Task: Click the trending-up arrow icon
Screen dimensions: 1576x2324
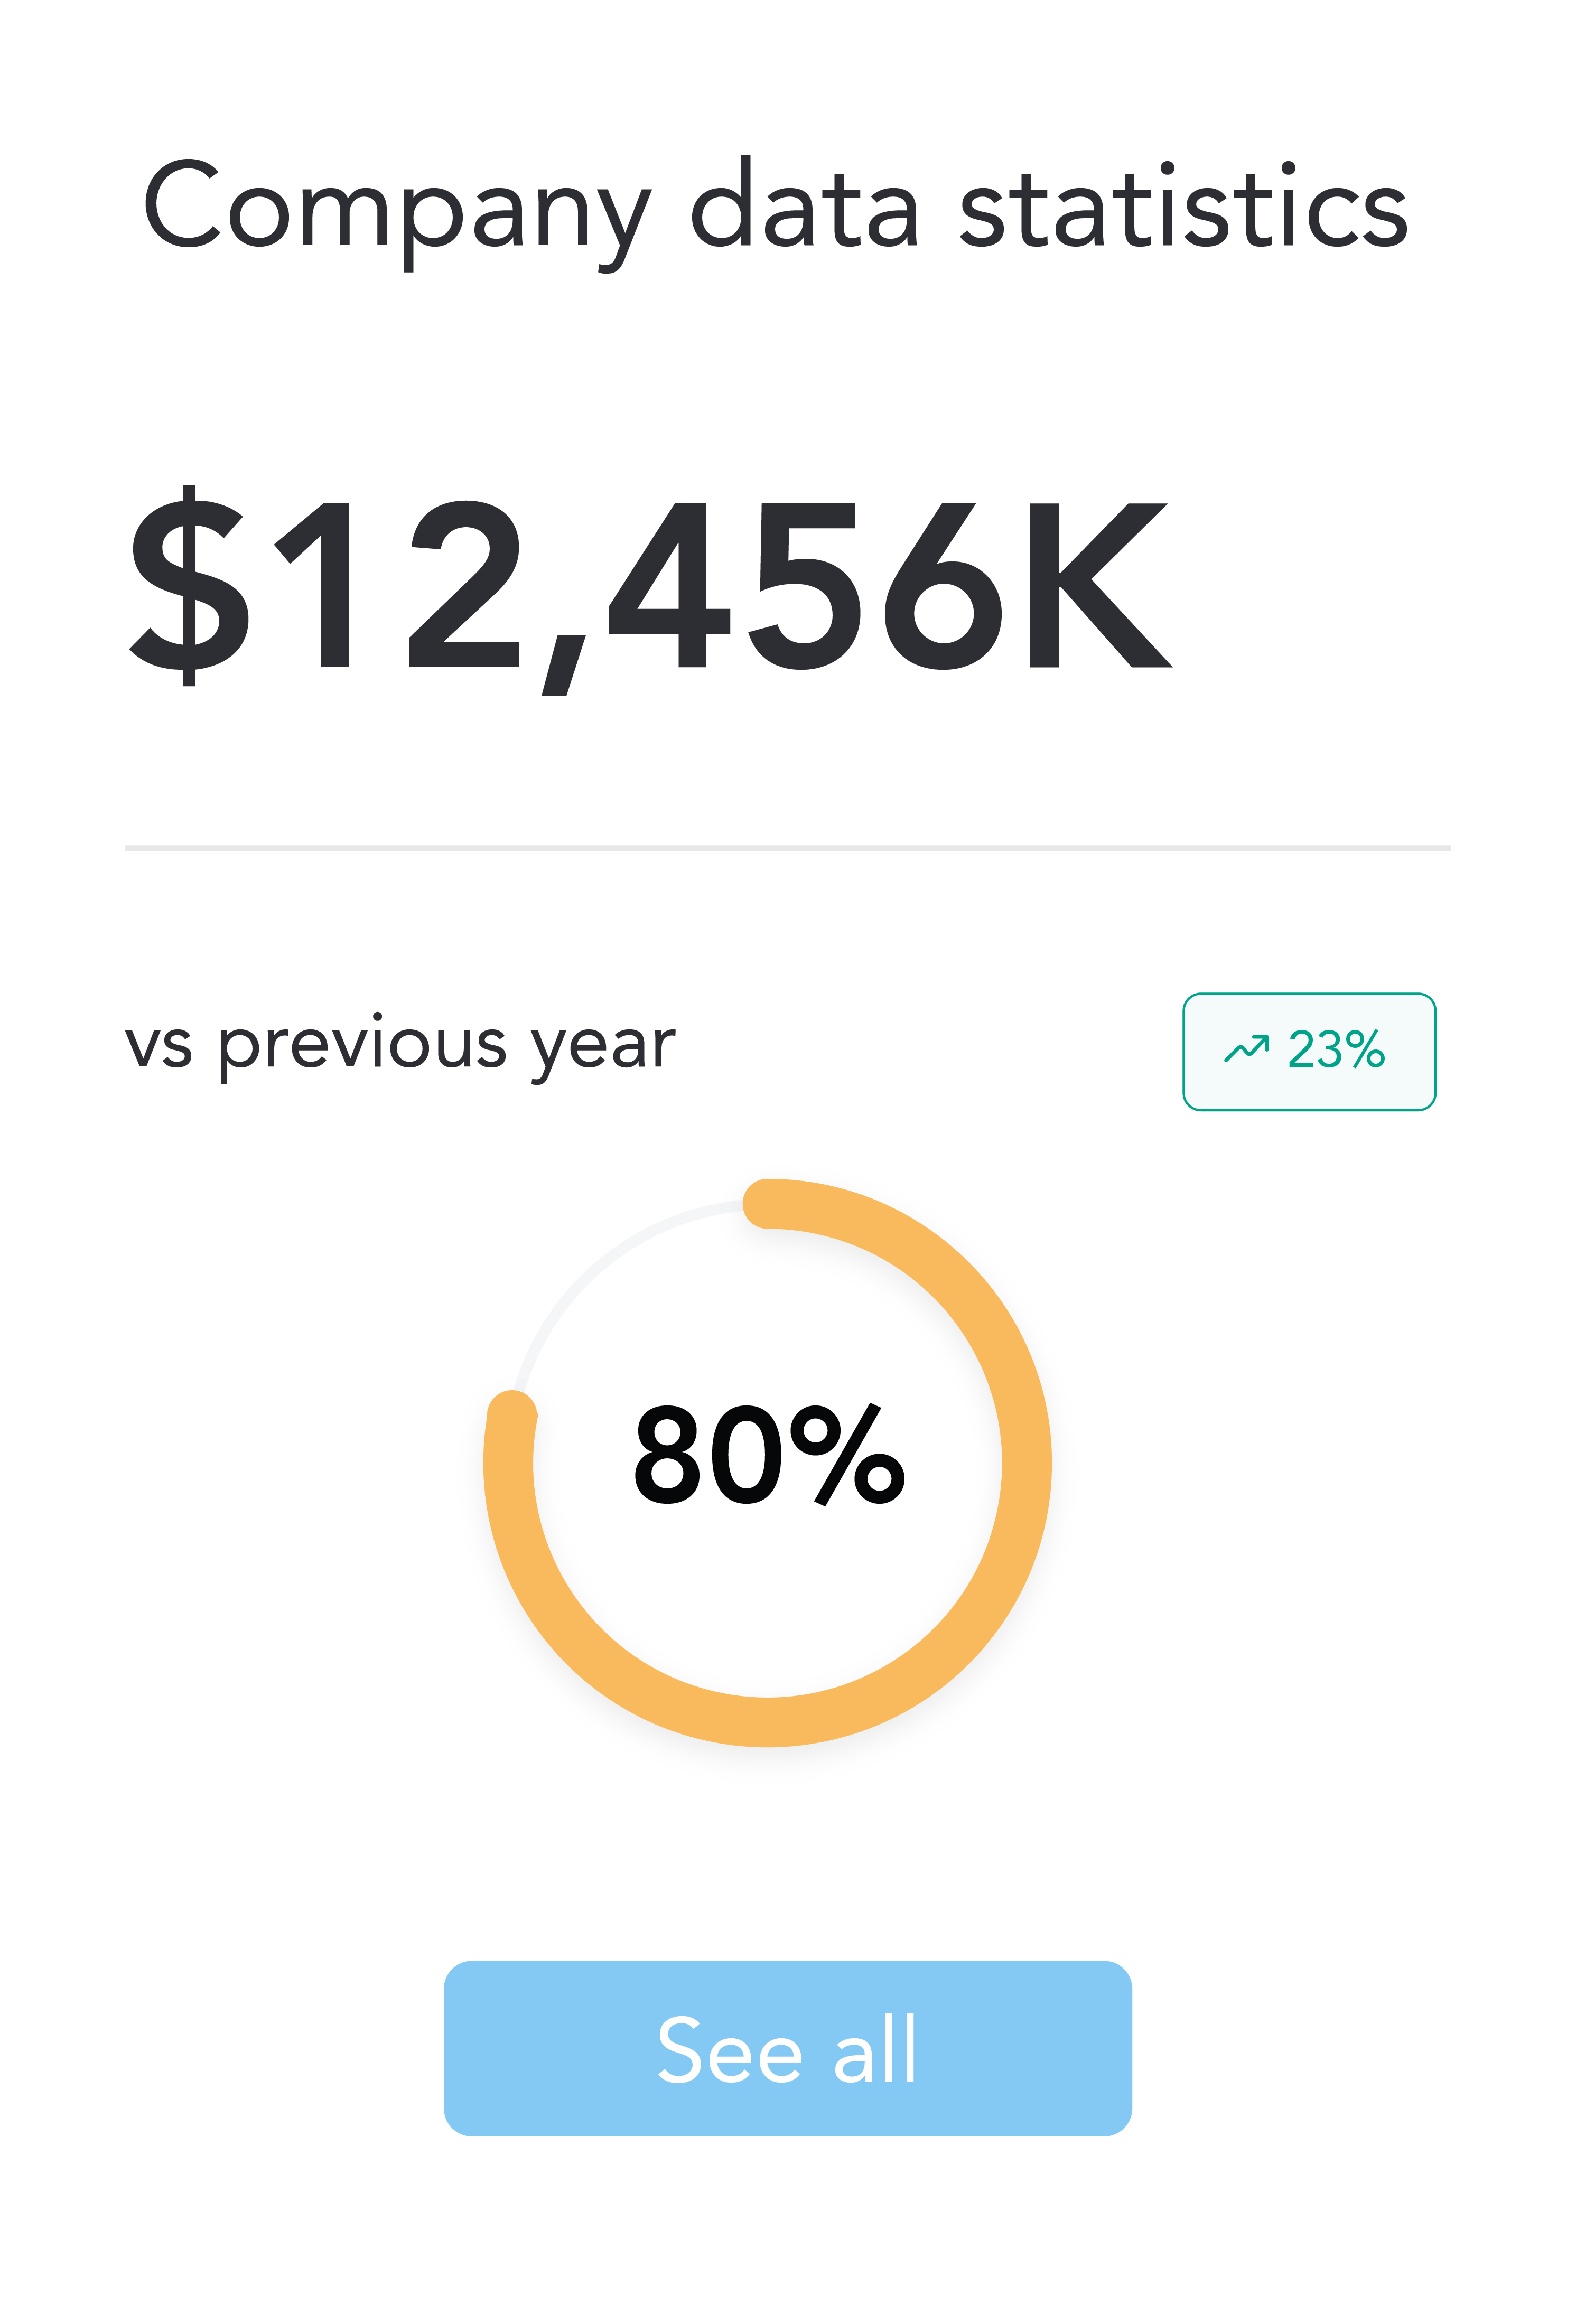Action: [1246, 1049]
